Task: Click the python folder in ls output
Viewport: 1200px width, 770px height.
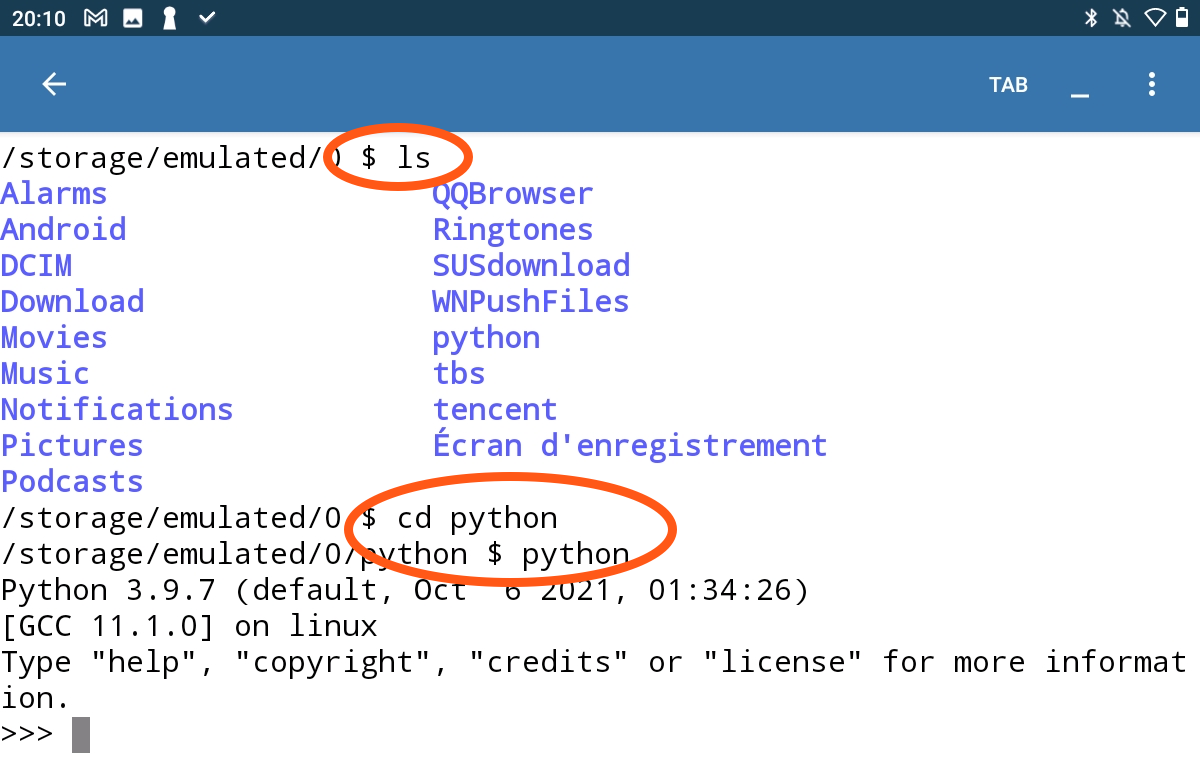Action: click(x=486, y=338)
